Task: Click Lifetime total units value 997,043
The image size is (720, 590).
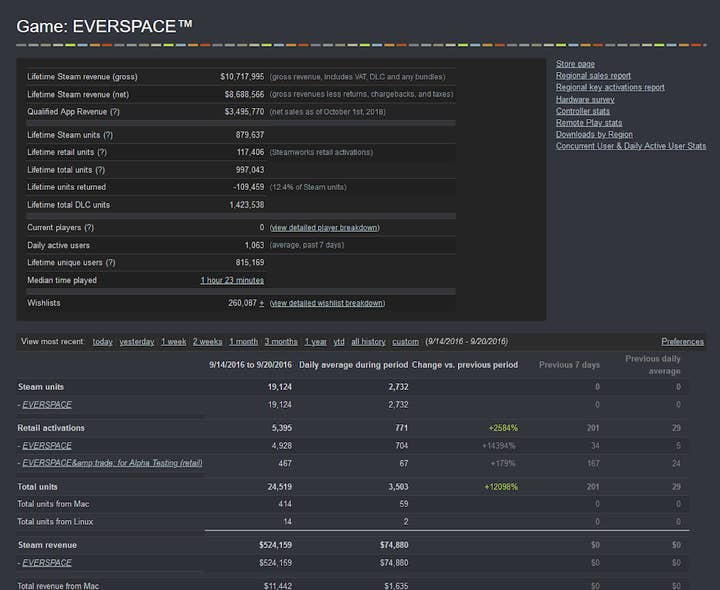Action: (250, 170)
